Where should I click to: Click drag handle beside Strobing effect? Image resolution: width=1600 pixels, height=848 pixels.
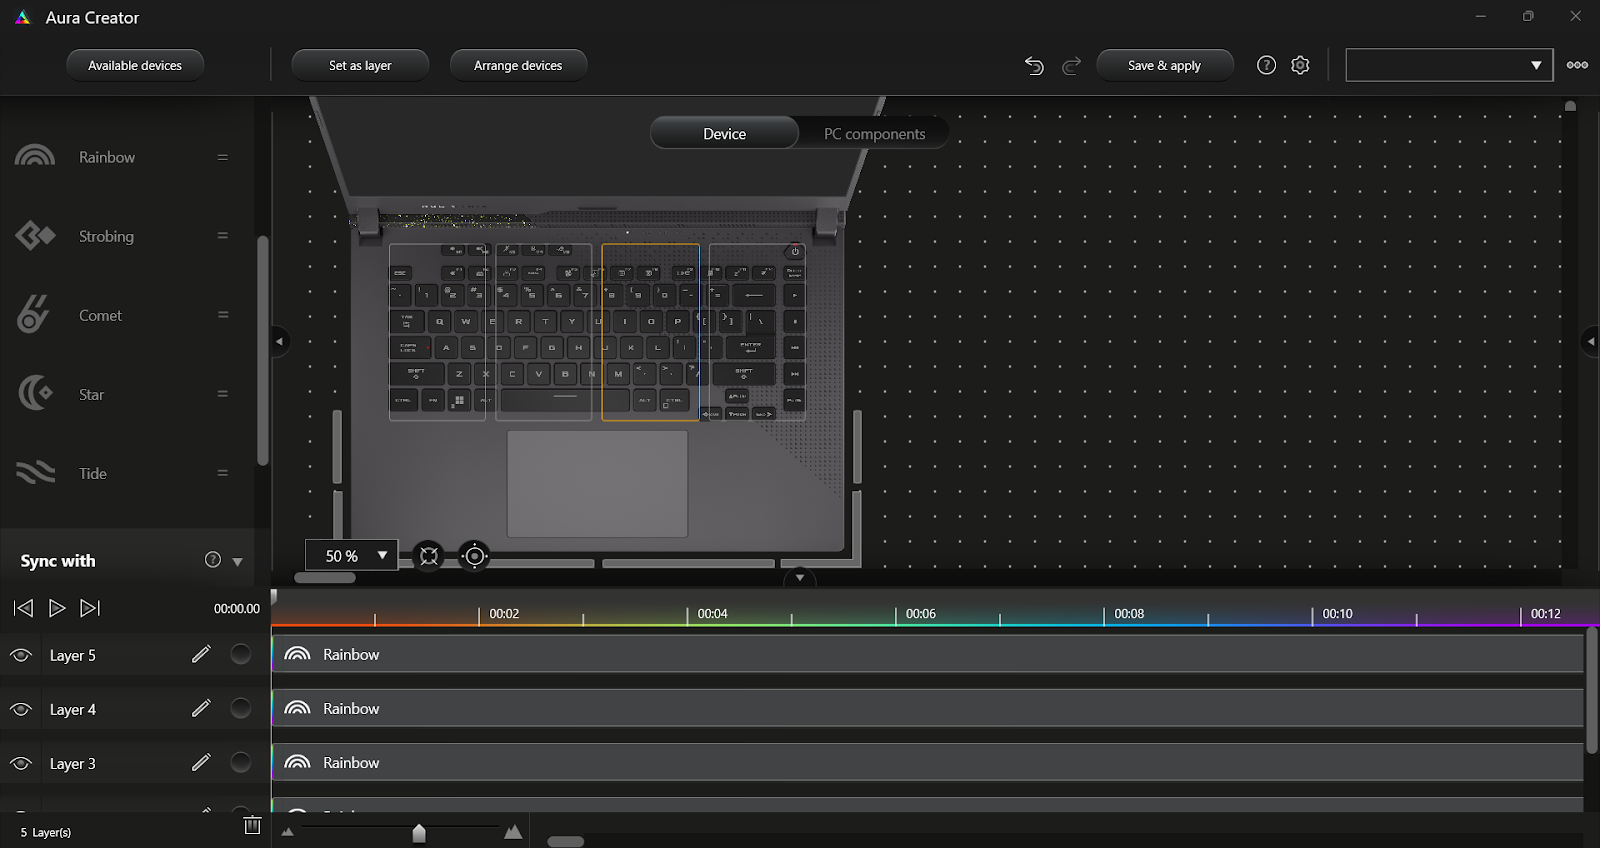(223, 236)
